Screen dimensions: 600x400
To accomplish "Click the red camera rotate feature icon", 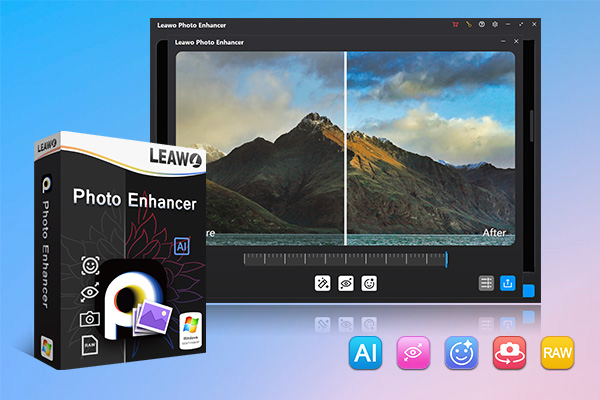I will coord(509,353).
